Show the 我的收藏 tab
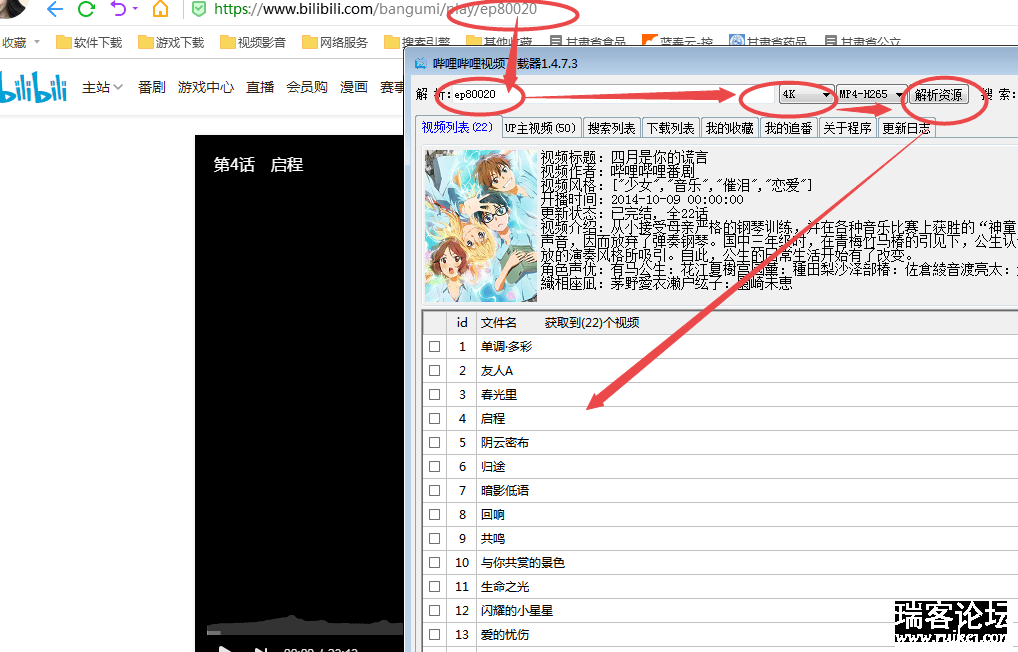 (x=730, y=128)
